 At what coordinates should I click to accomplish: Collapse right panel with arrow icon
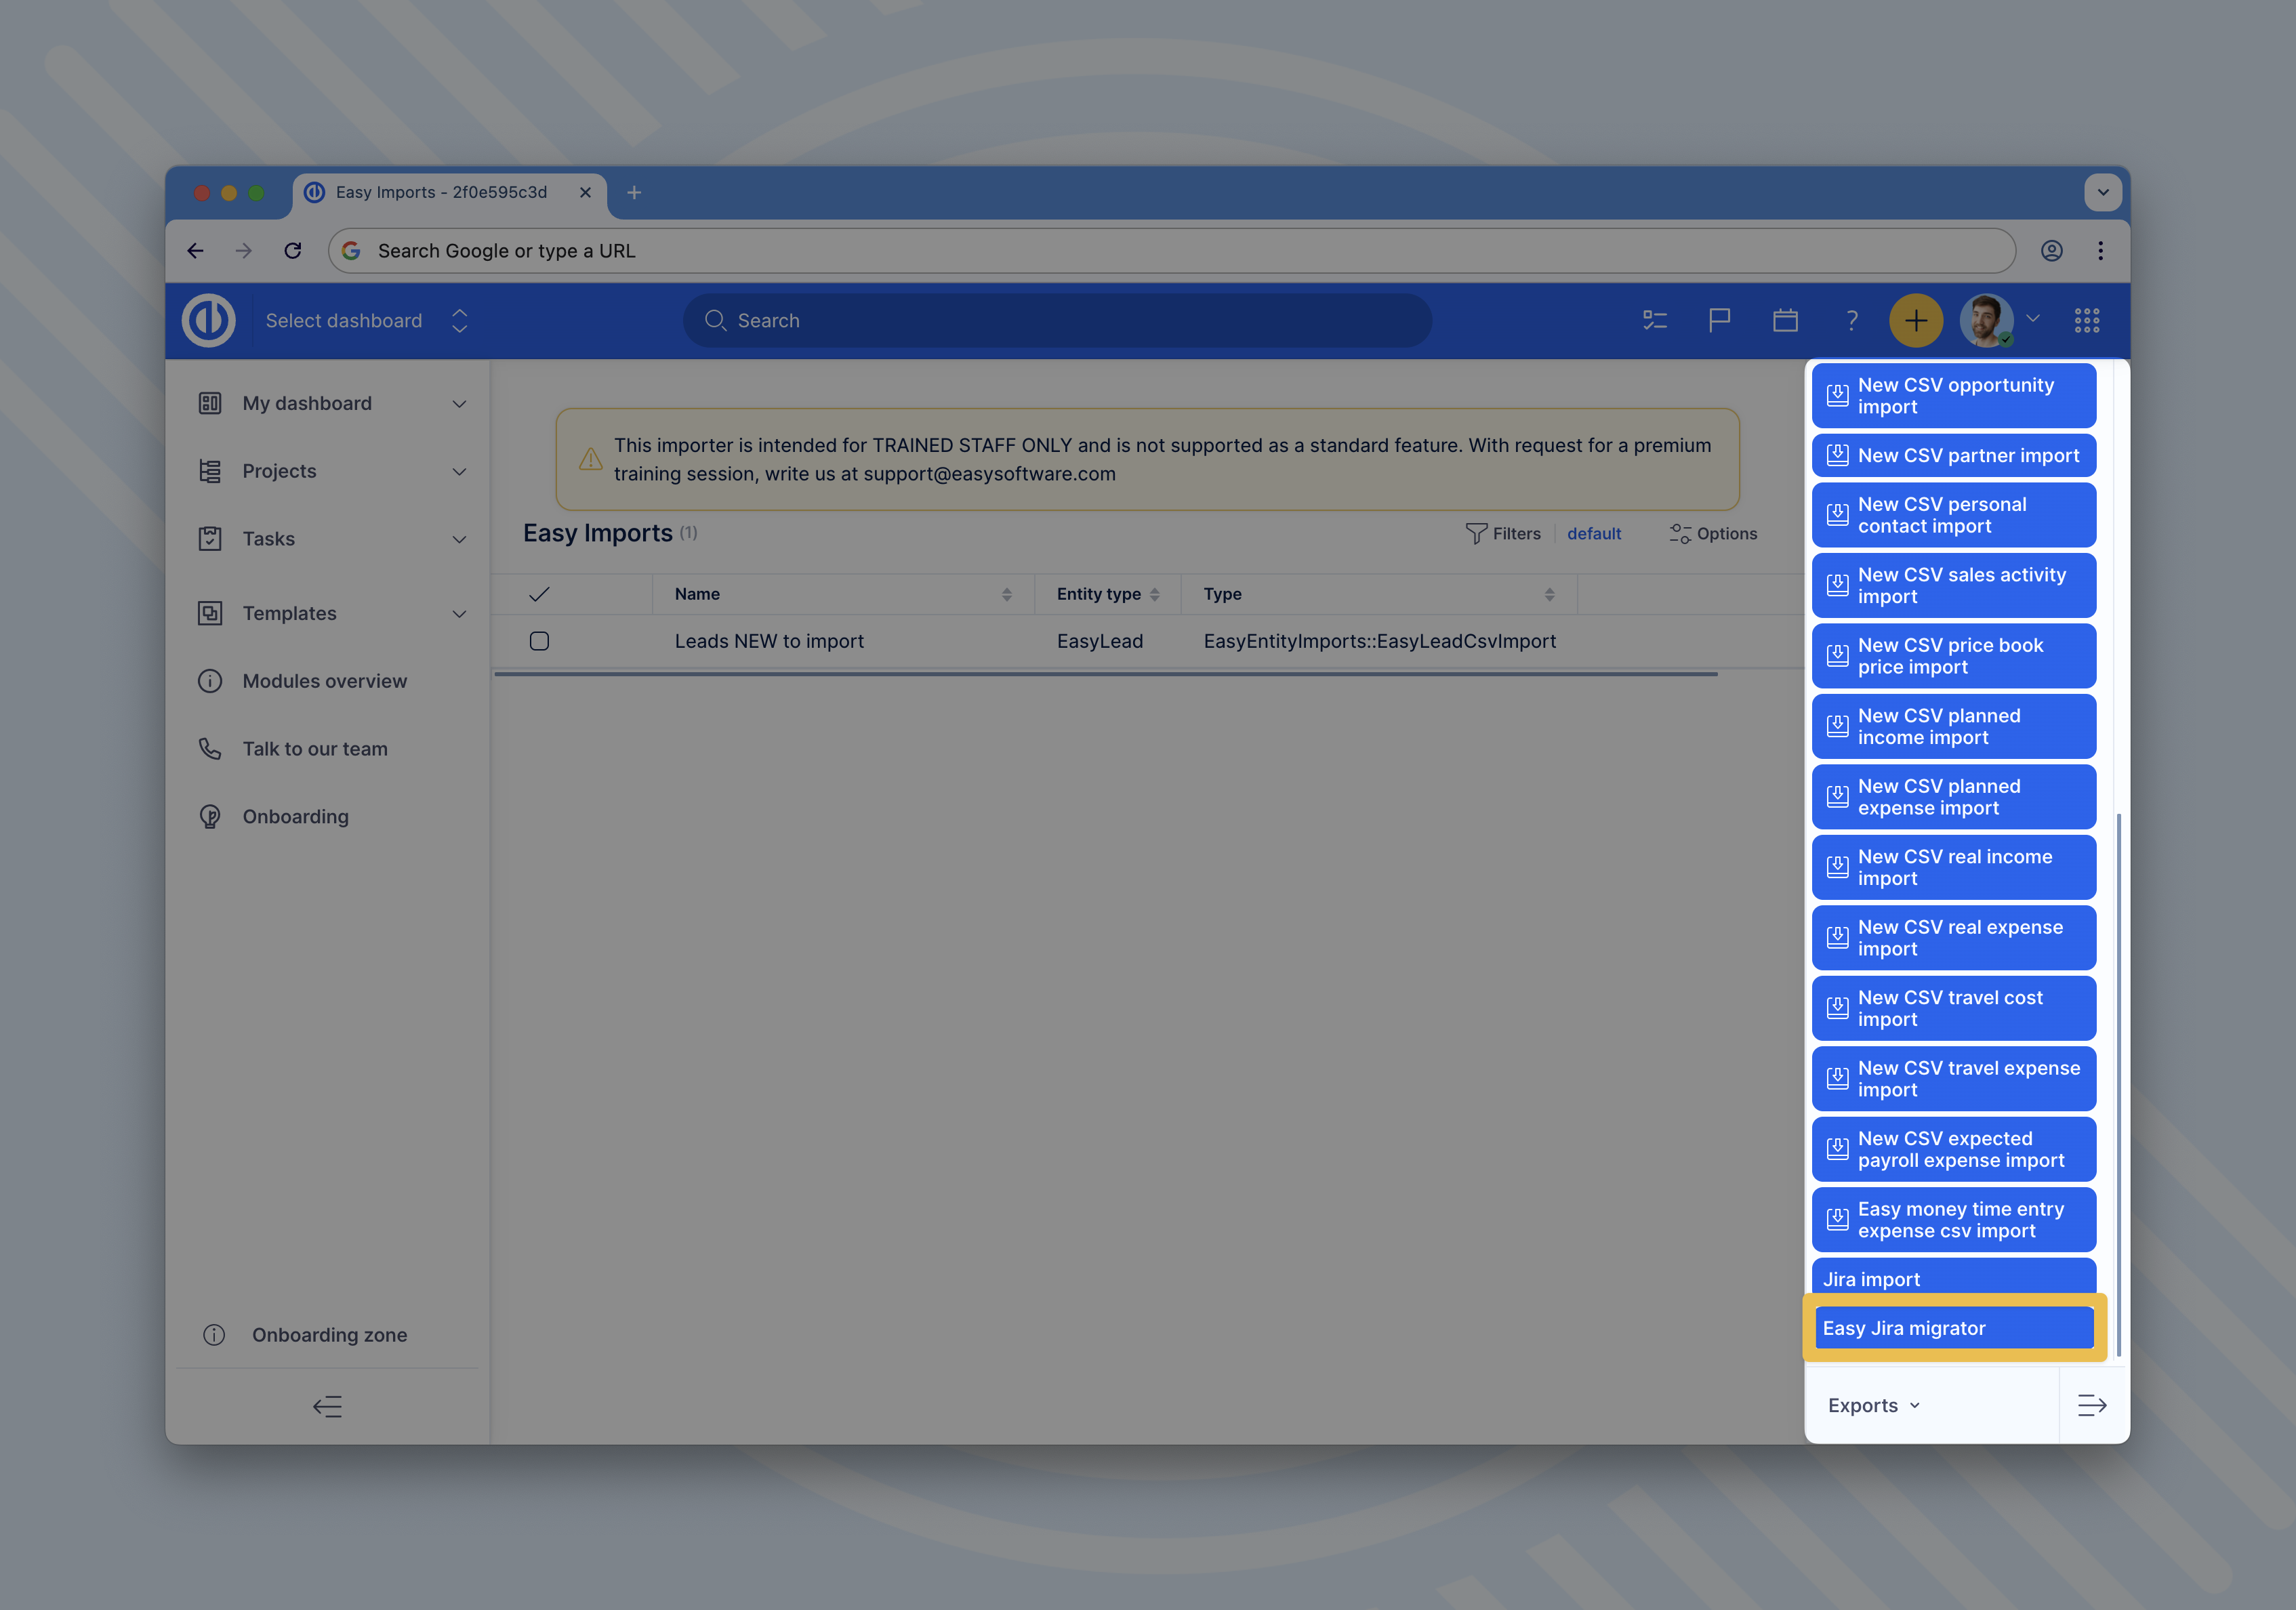tap(2091, 1405)
